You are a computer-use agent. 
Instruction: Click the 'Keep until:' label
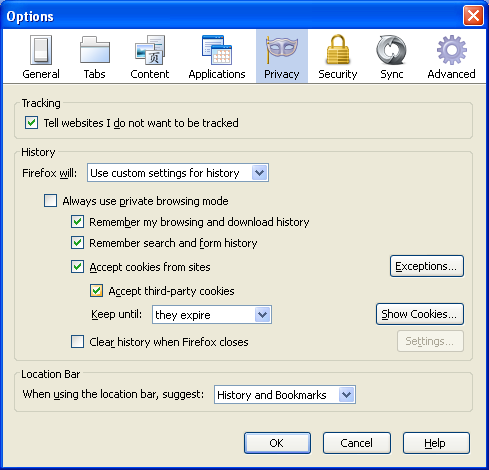click(116, 314)
